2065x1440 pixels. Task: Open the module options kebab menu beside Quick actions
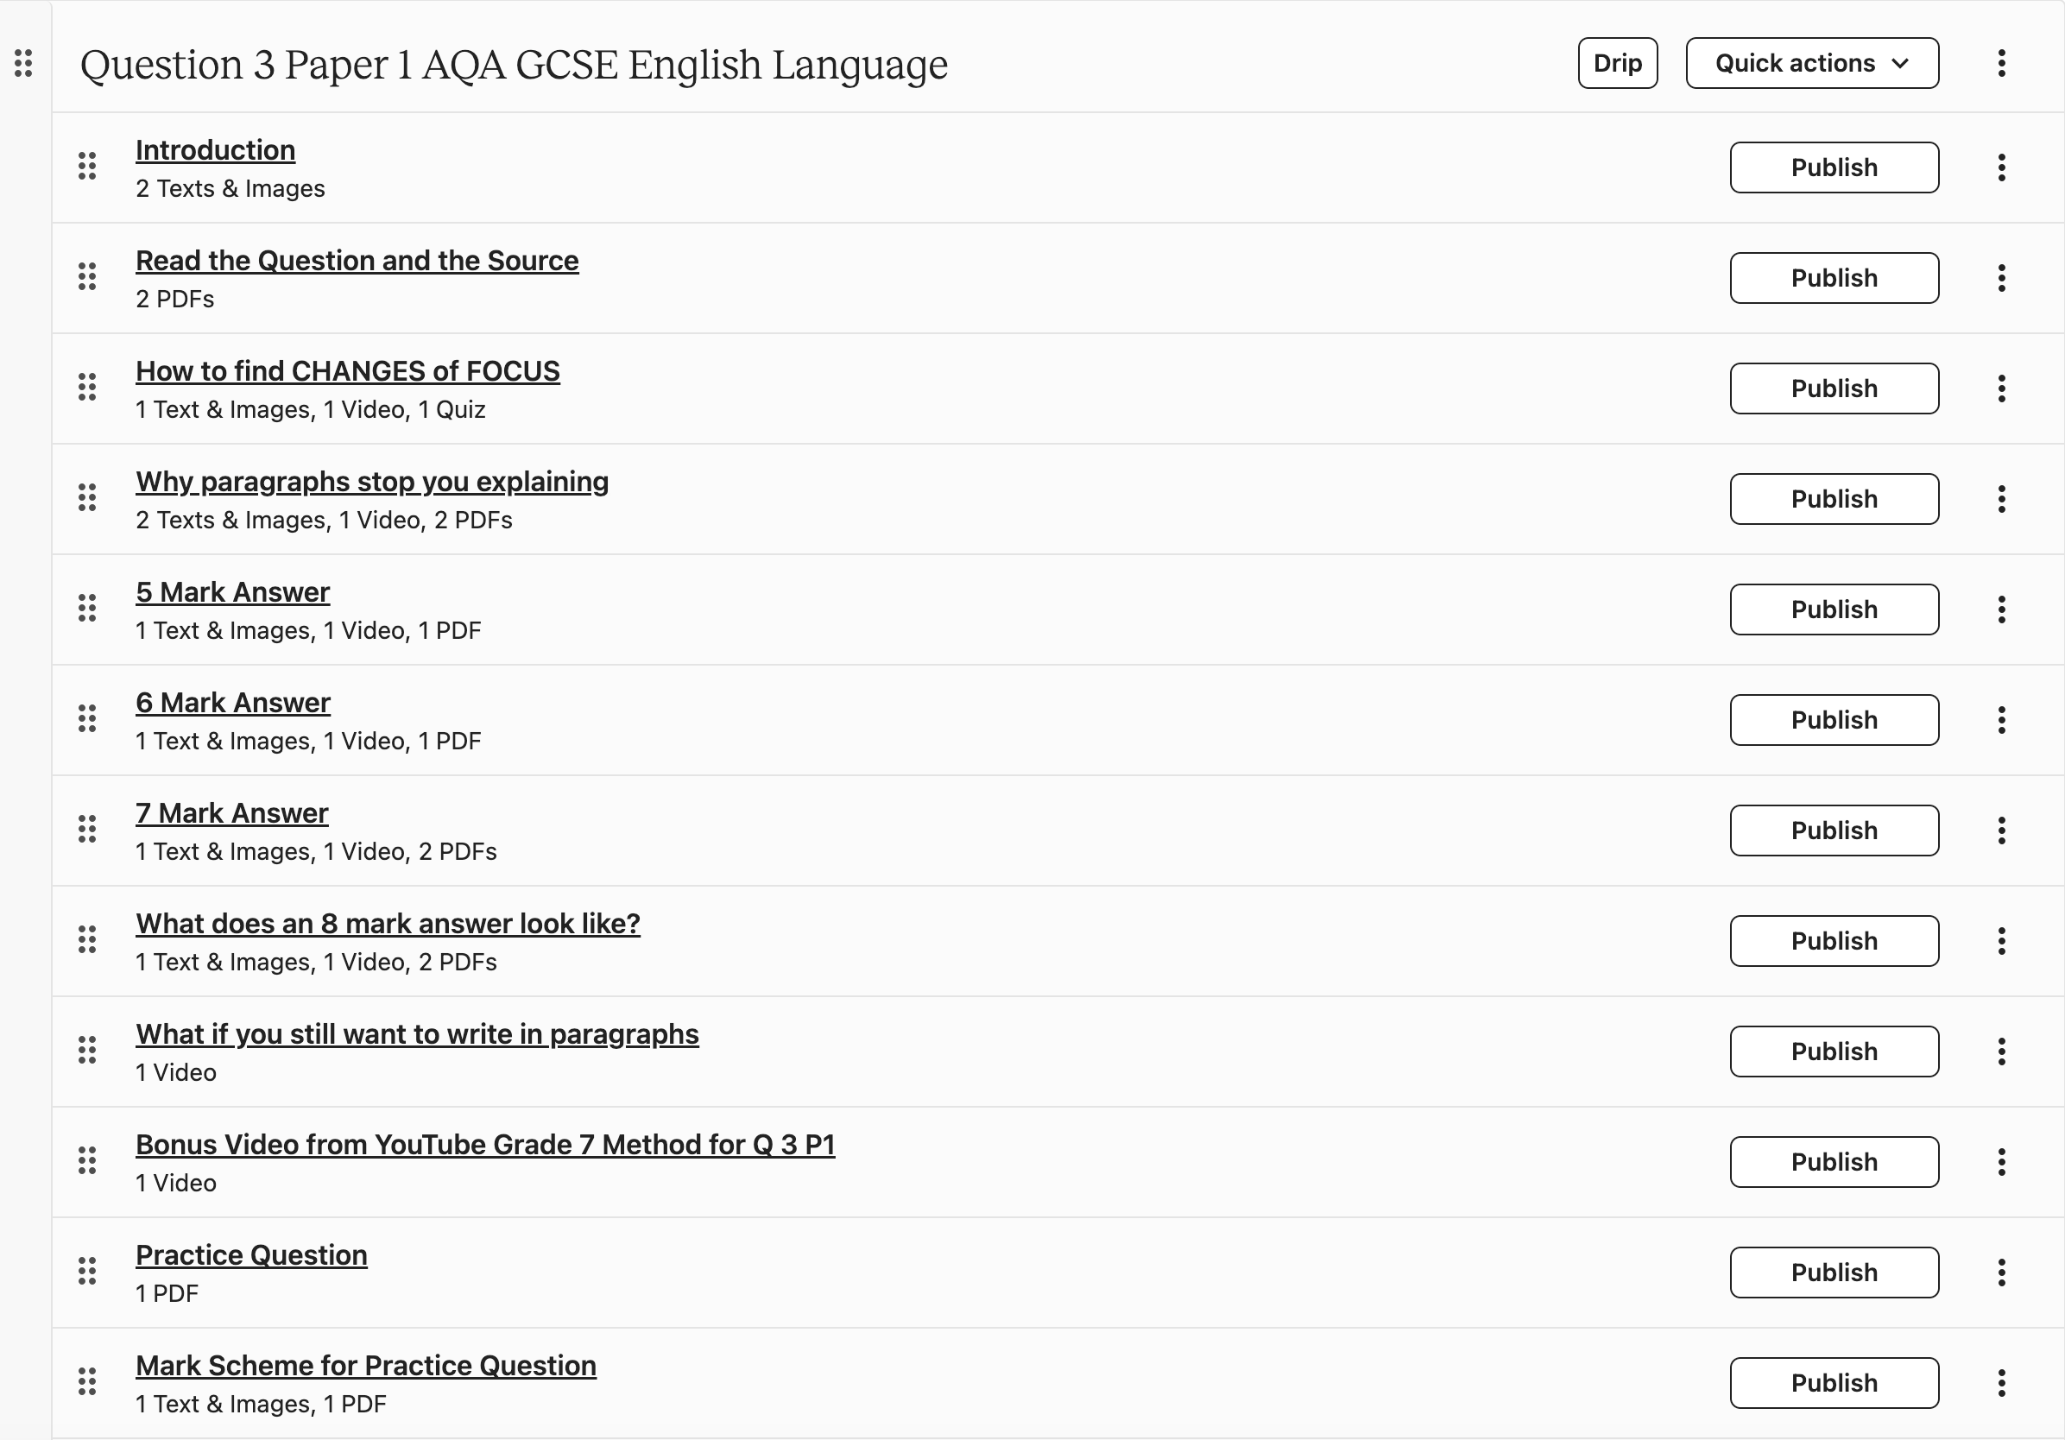2001,63
